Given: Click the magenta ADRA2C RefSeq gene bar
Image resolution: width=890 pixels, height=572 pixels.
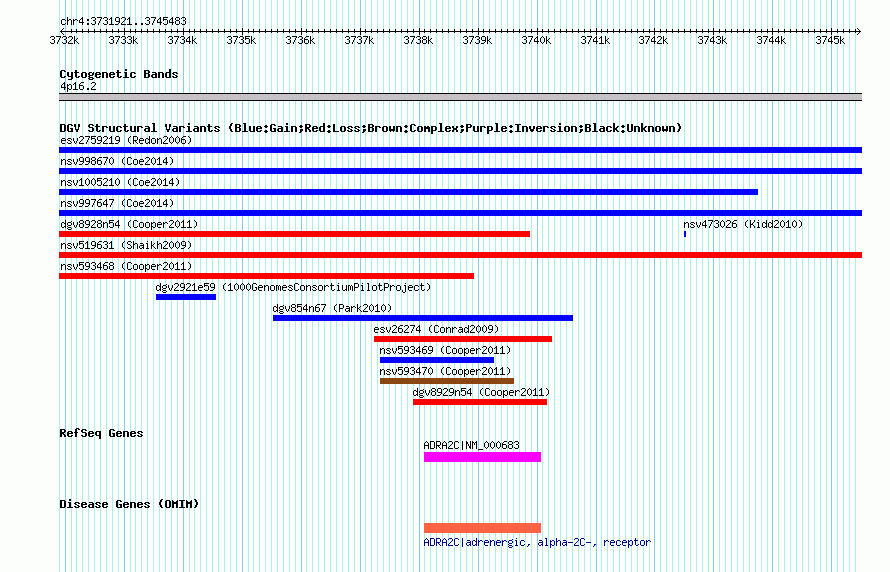Looking at the screenshot, I should [x=482, y=457].
